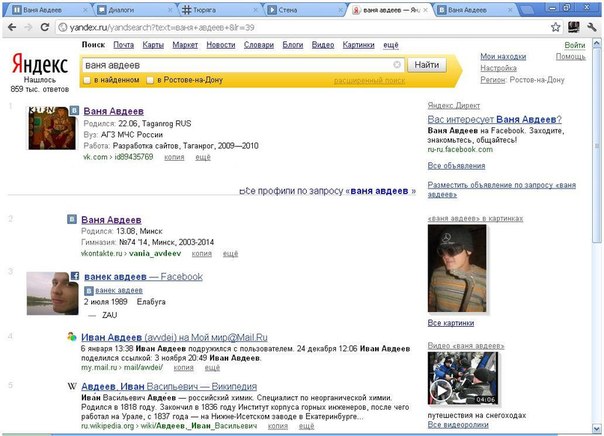
Task: Close the Стена tab
Action: (x=341, y=10)
